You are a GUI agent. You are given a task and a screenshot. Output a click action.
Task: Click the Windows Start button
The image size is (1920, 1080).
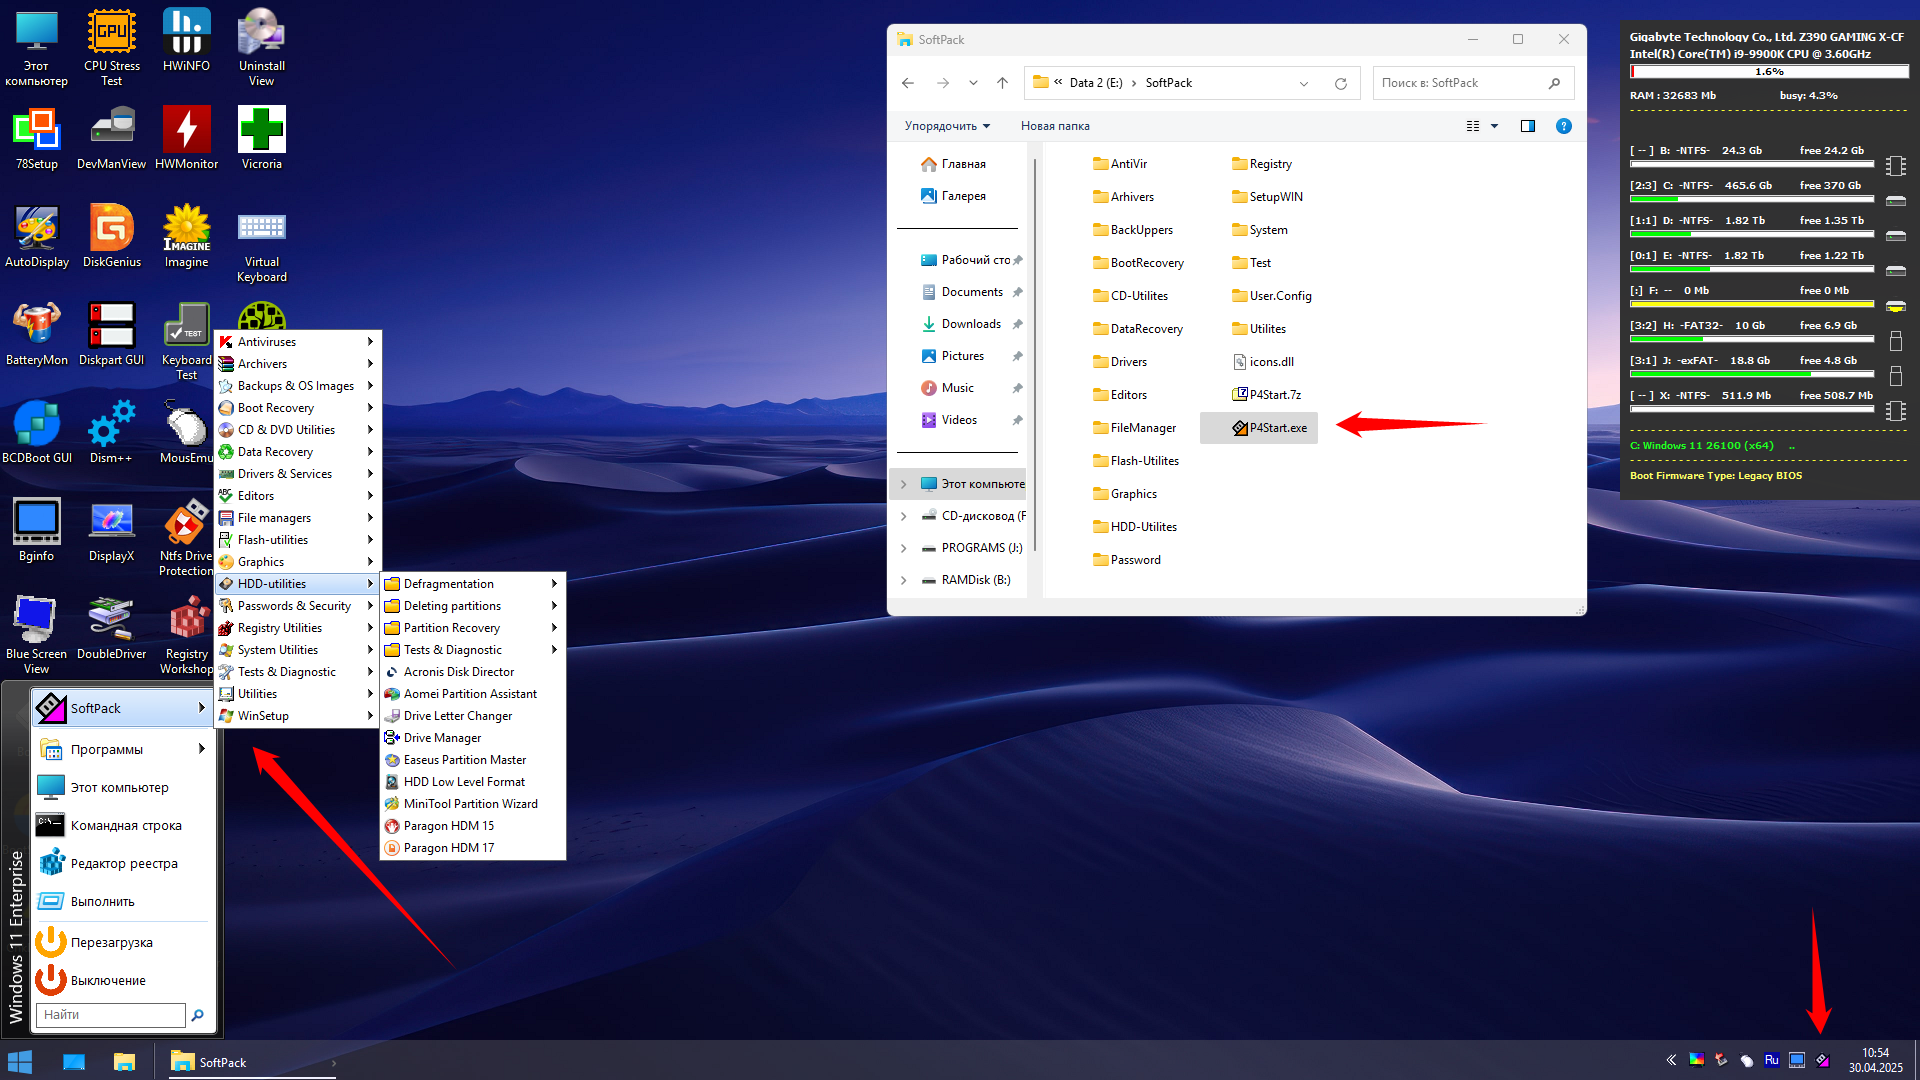[20, 1062]
